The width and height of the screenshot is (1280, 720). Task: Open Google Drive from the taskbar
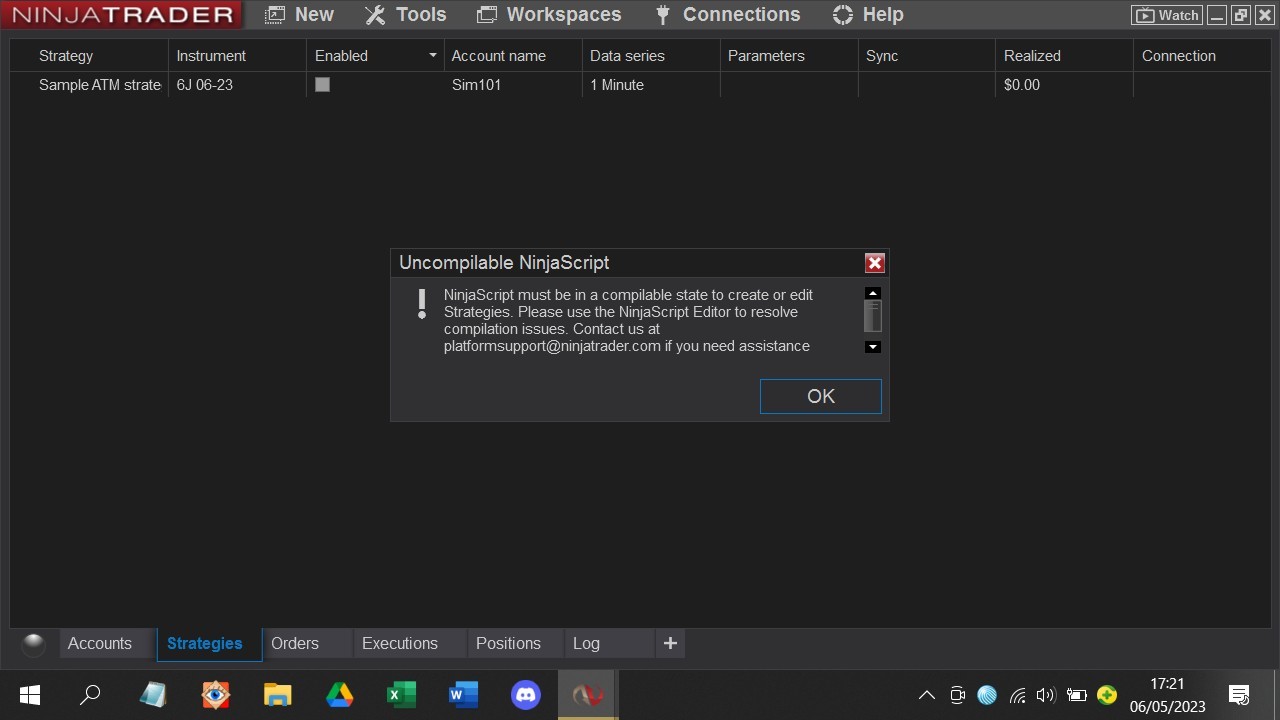tap(339, 695)
